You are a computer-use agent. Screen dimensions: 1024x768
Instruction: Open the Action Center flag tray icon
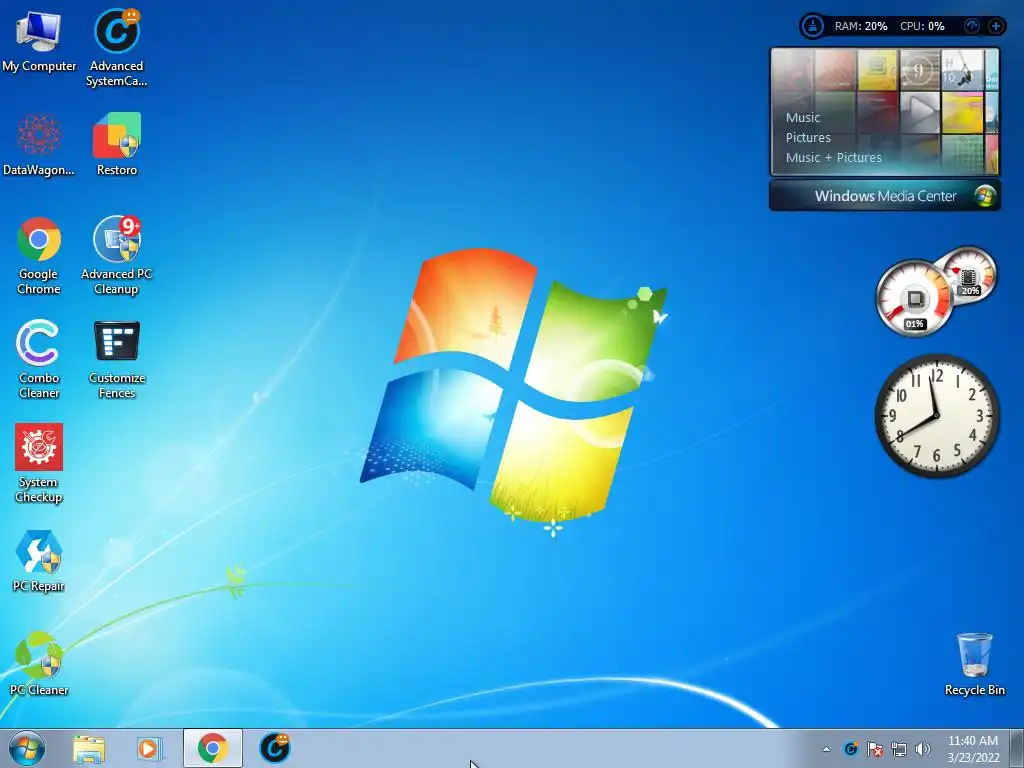click(x=874, y=749)
